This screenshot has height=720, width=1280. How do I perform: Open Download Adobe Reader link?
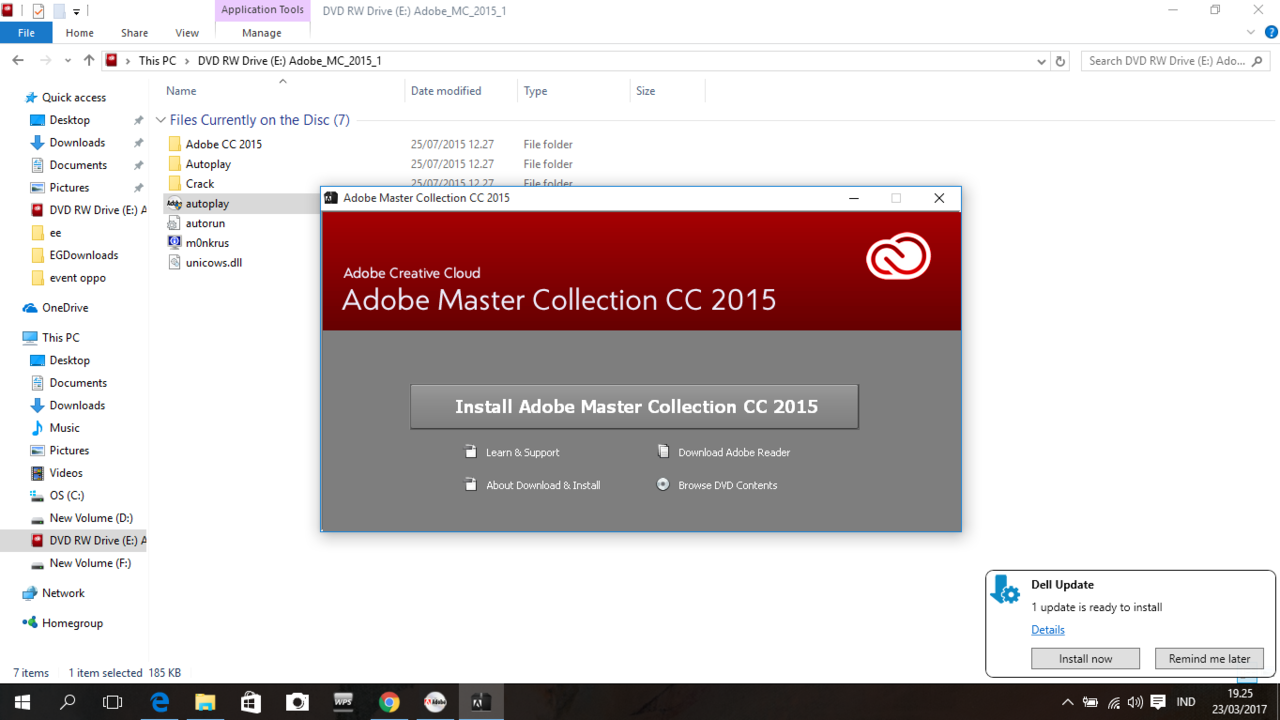pyautogui.click(x=734, y=452)
